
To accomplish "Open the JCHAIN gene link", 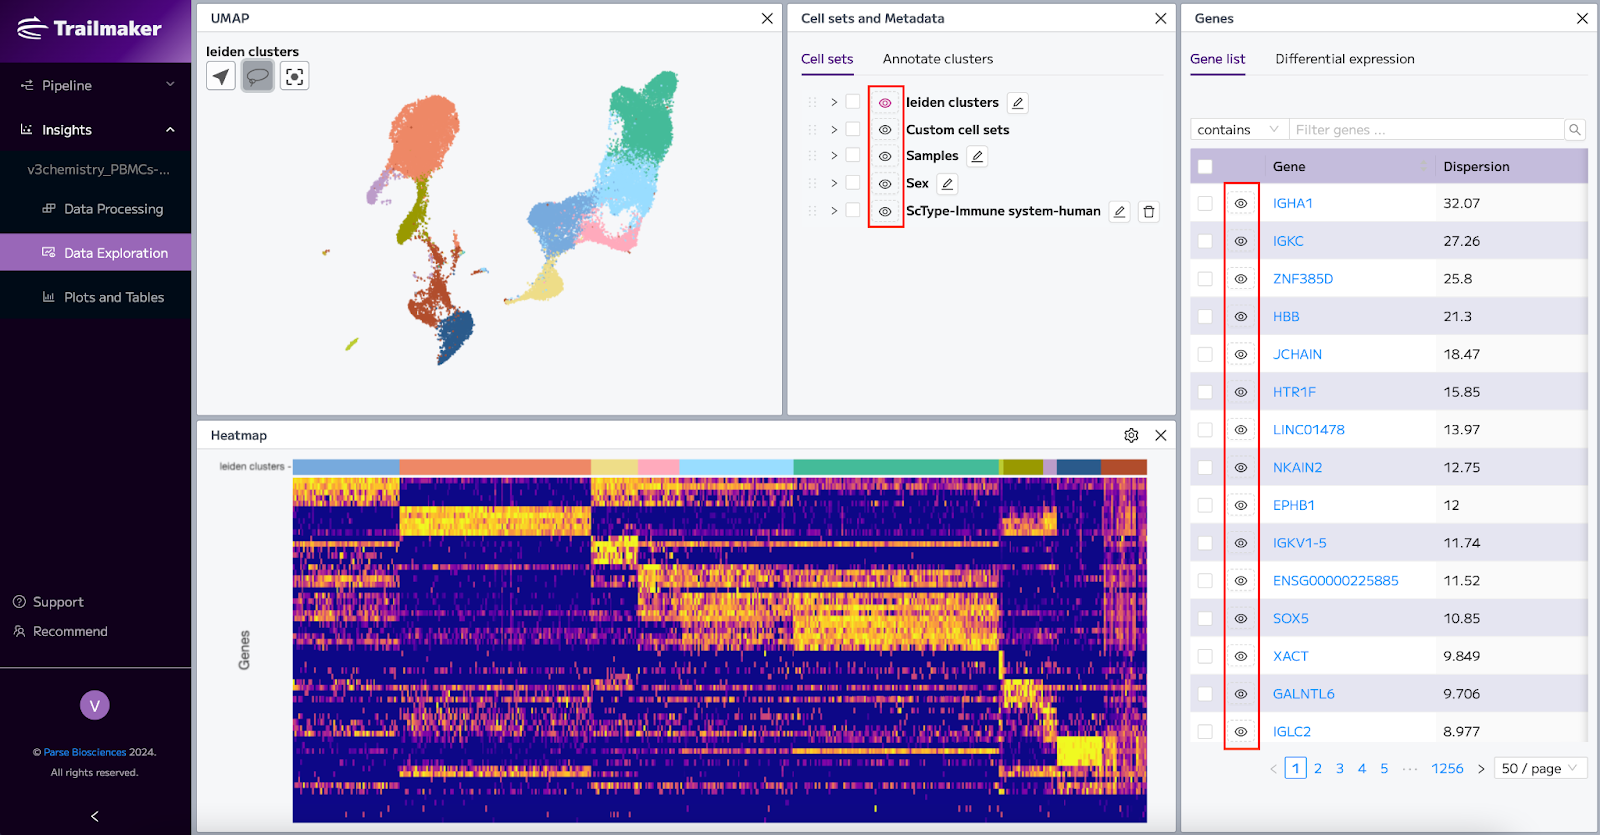I will [x=1297, y=355].
